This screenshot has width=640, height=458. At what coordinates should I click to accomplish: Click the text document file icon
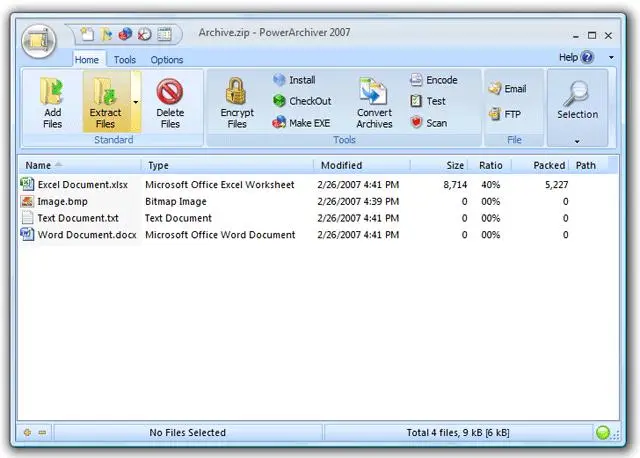pyautogui.click(x=27, y=218)
